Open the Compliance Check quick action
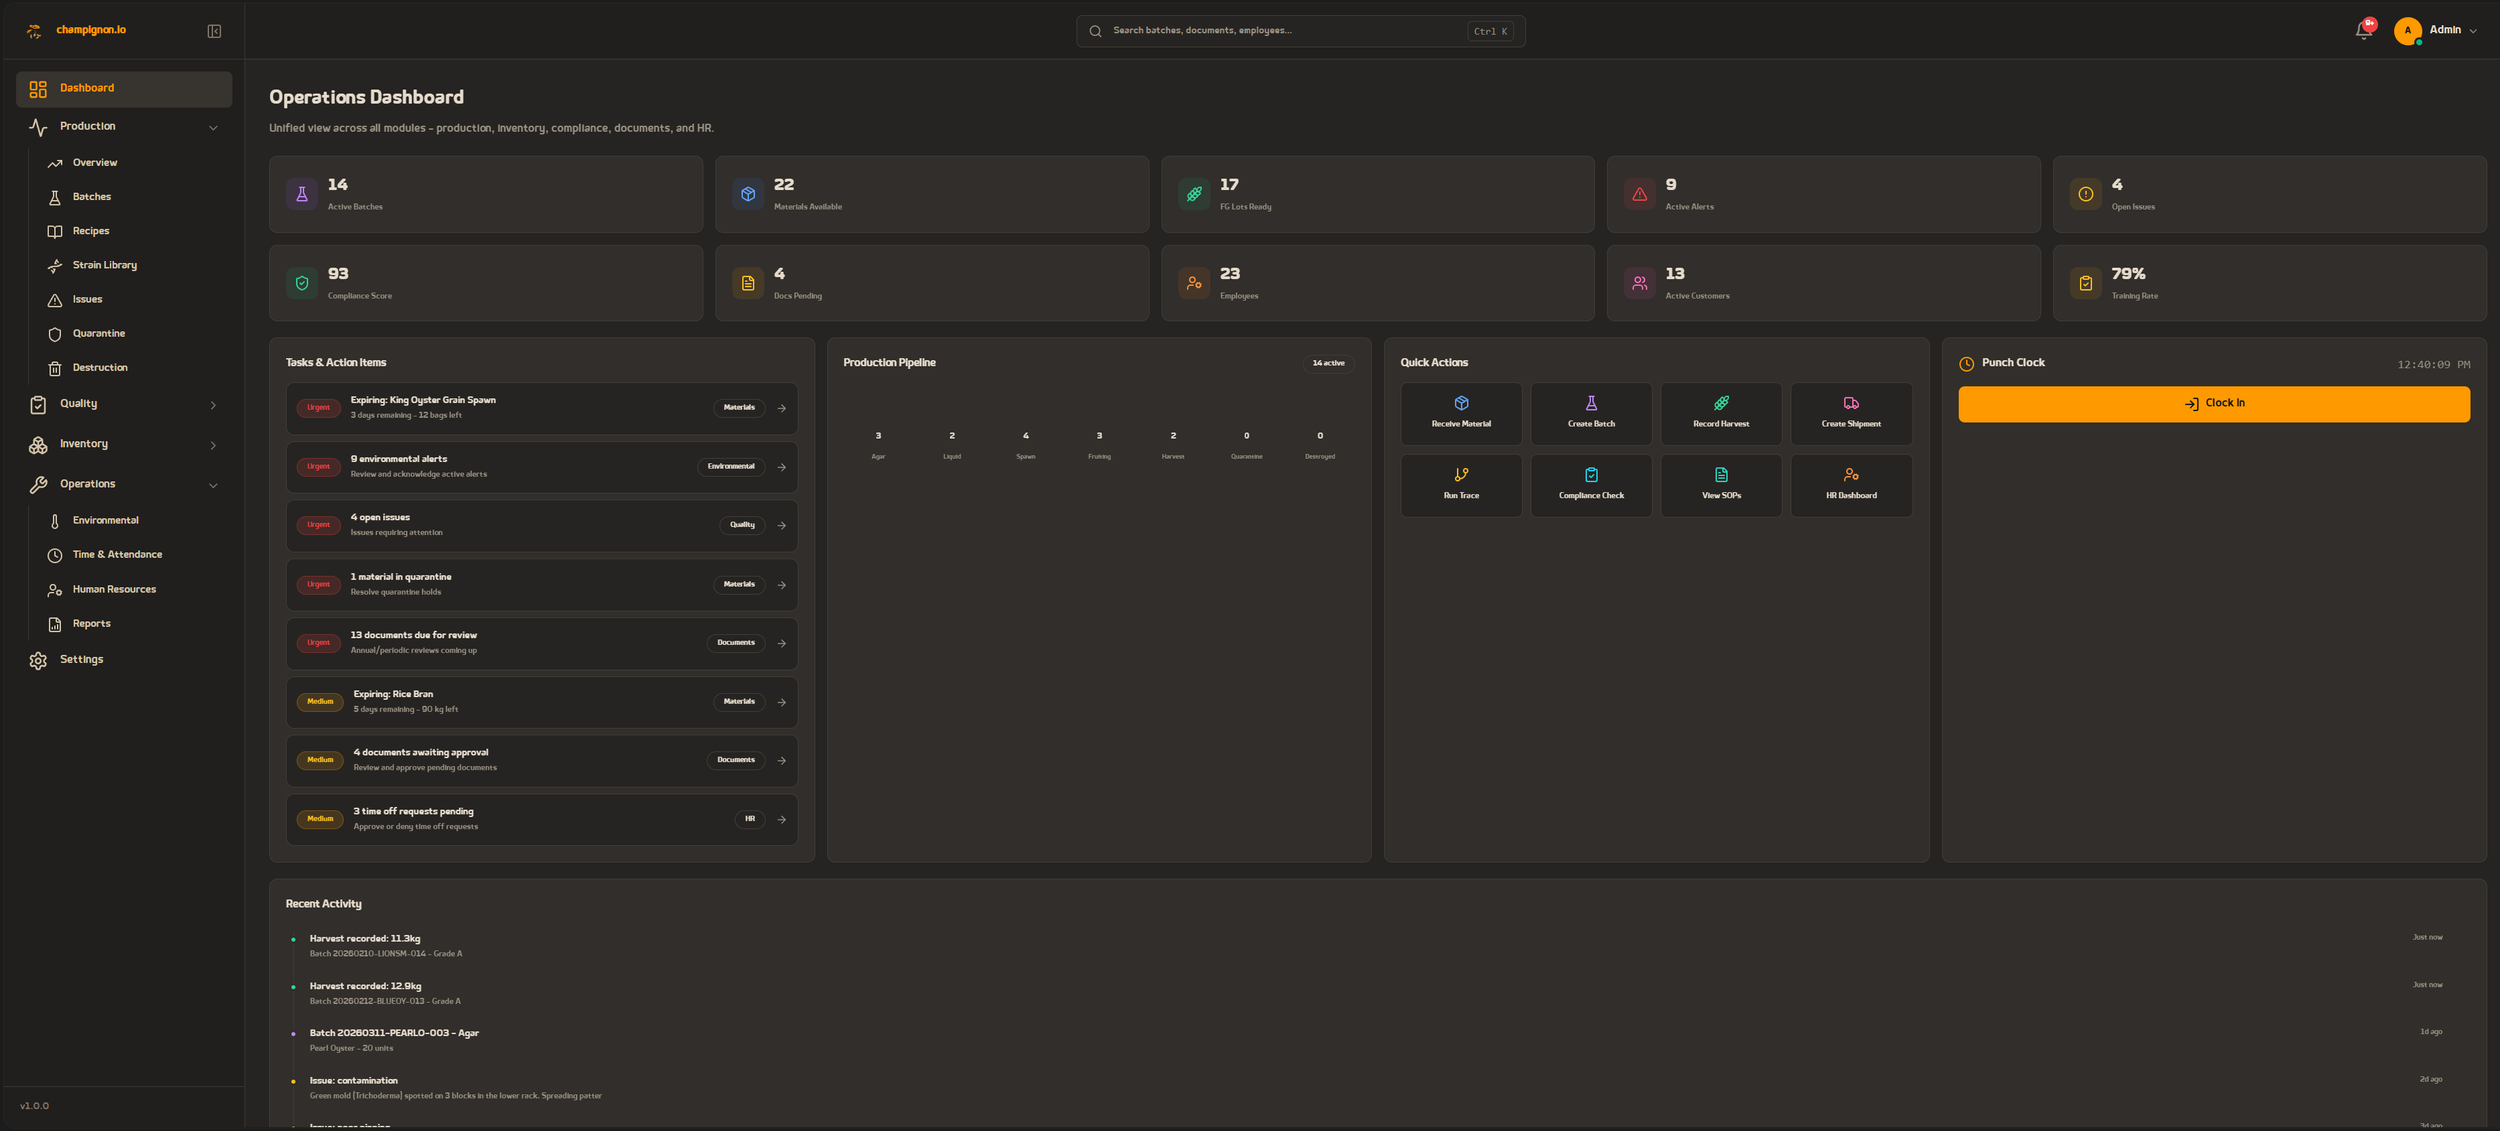2500x1131 pixels. [1590, 485]
